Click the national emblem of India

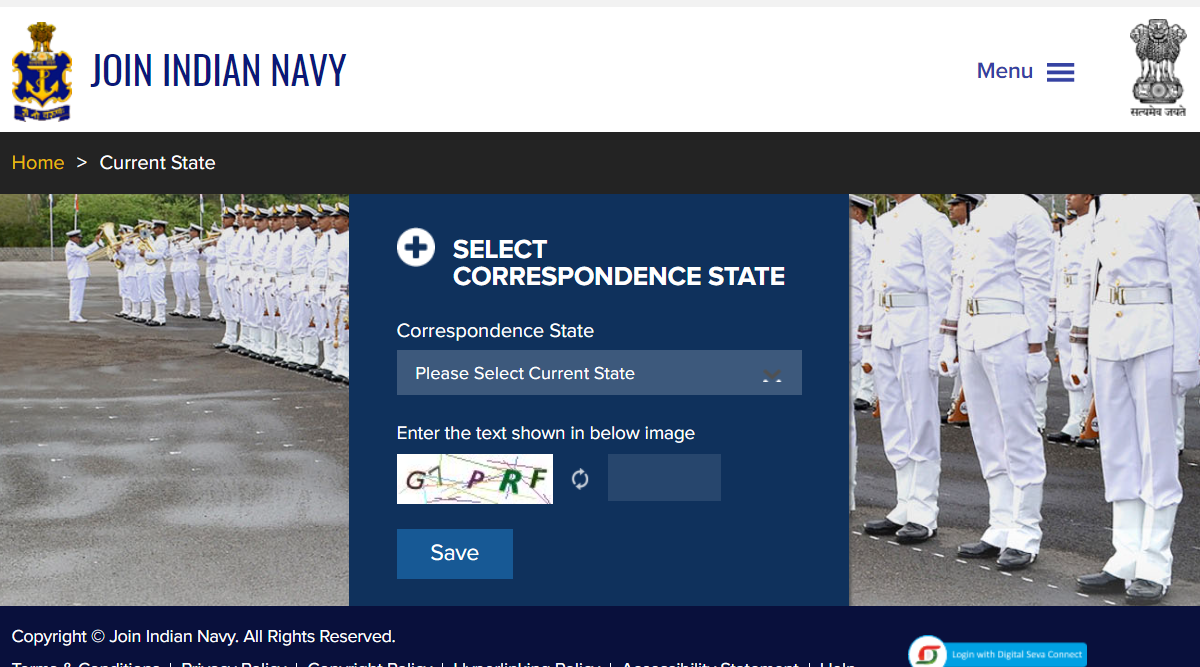pos(1158,69)
